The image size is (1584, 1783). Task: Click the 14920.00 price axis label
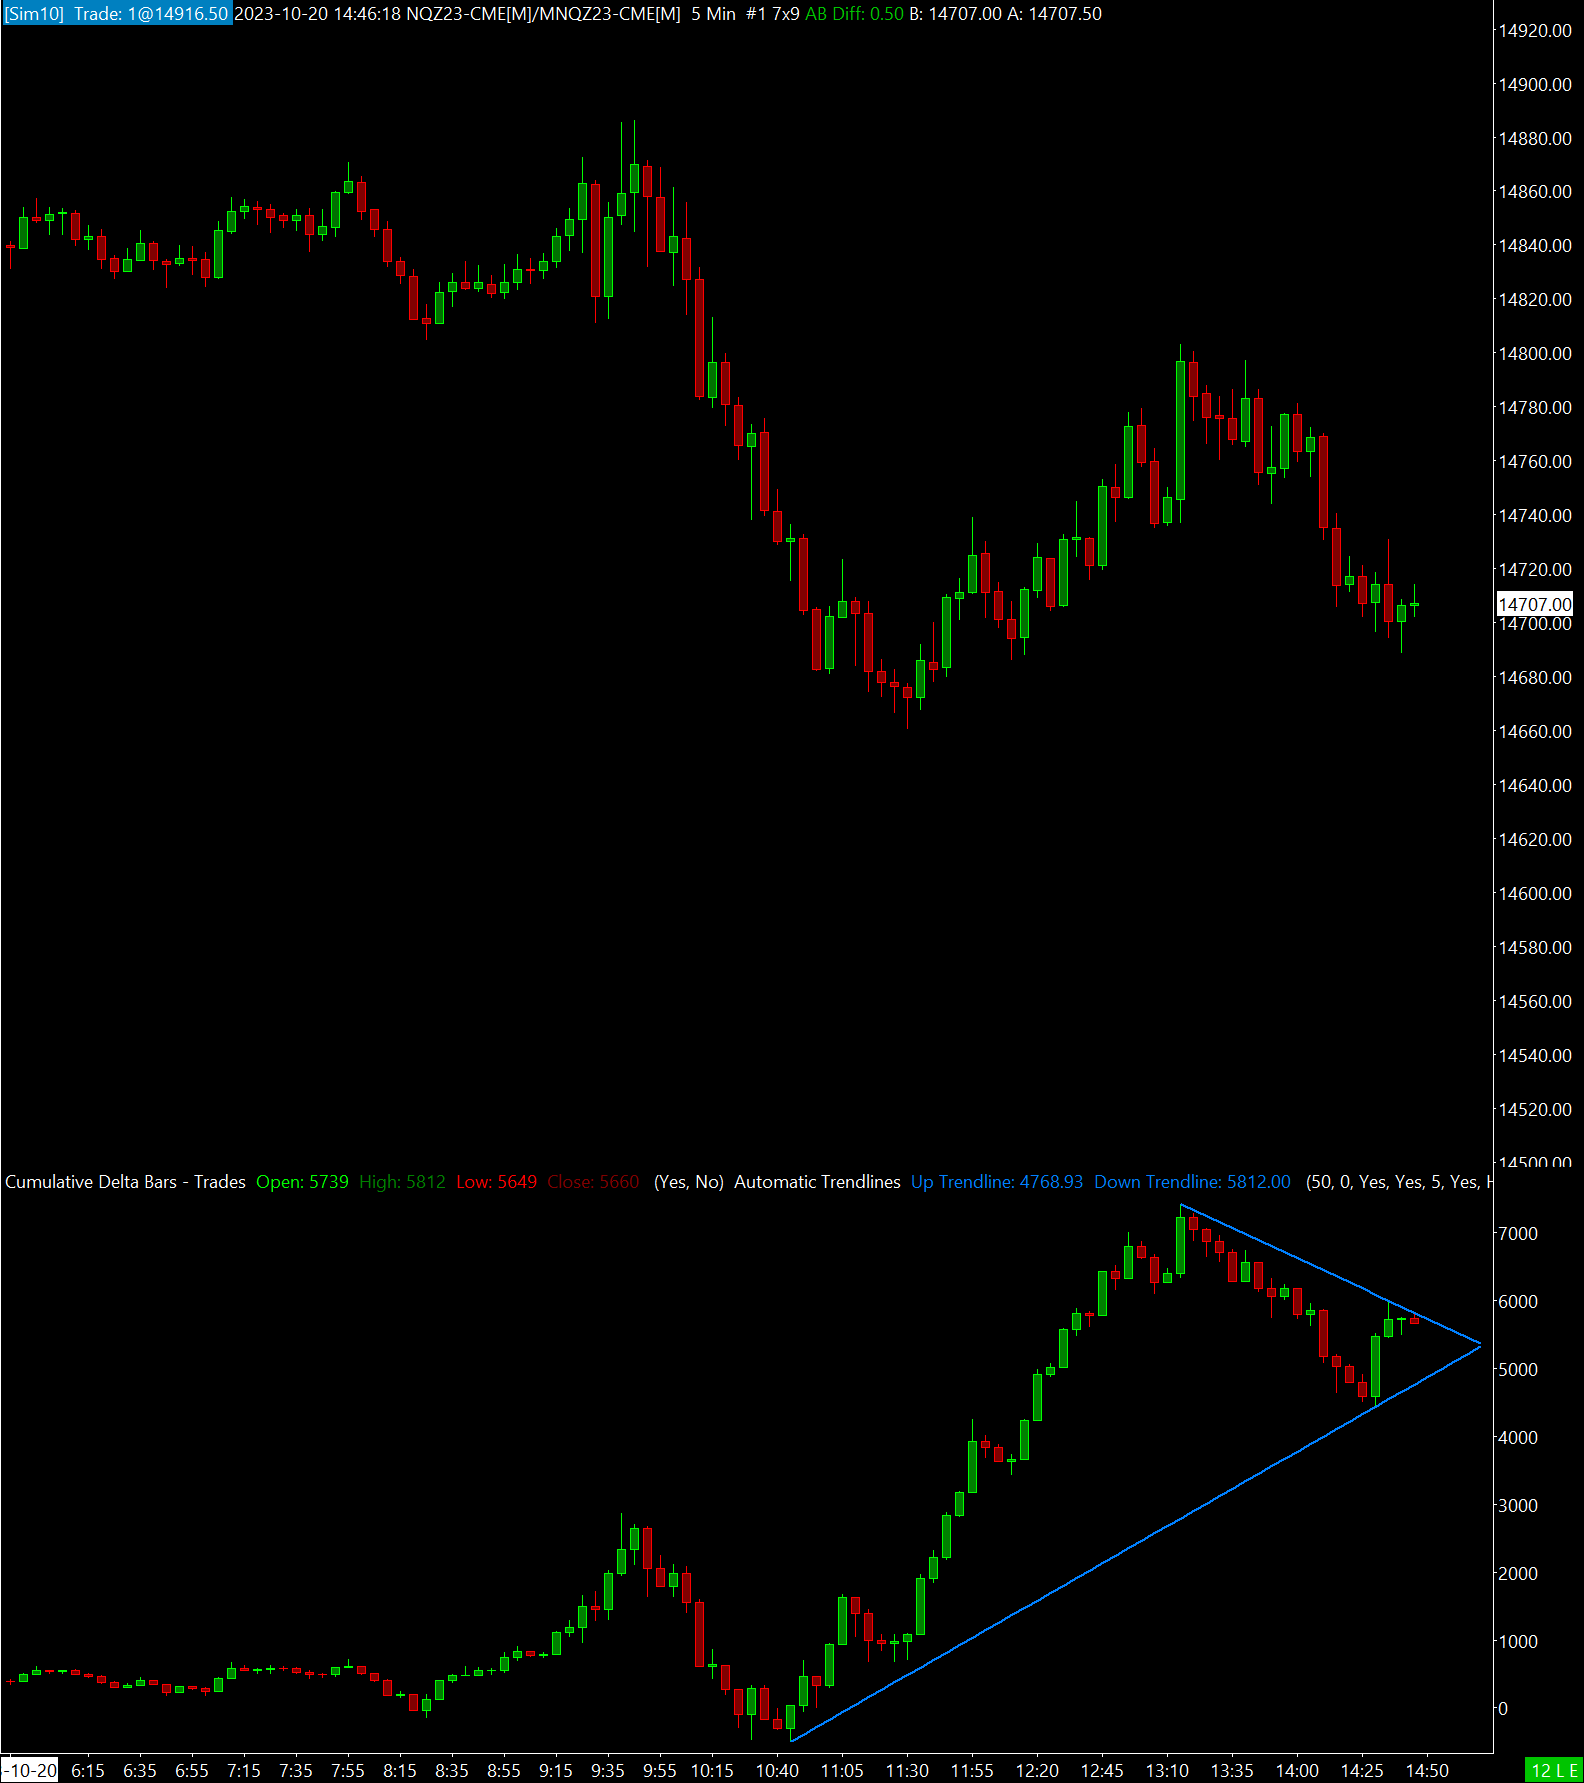(1535, 31)
